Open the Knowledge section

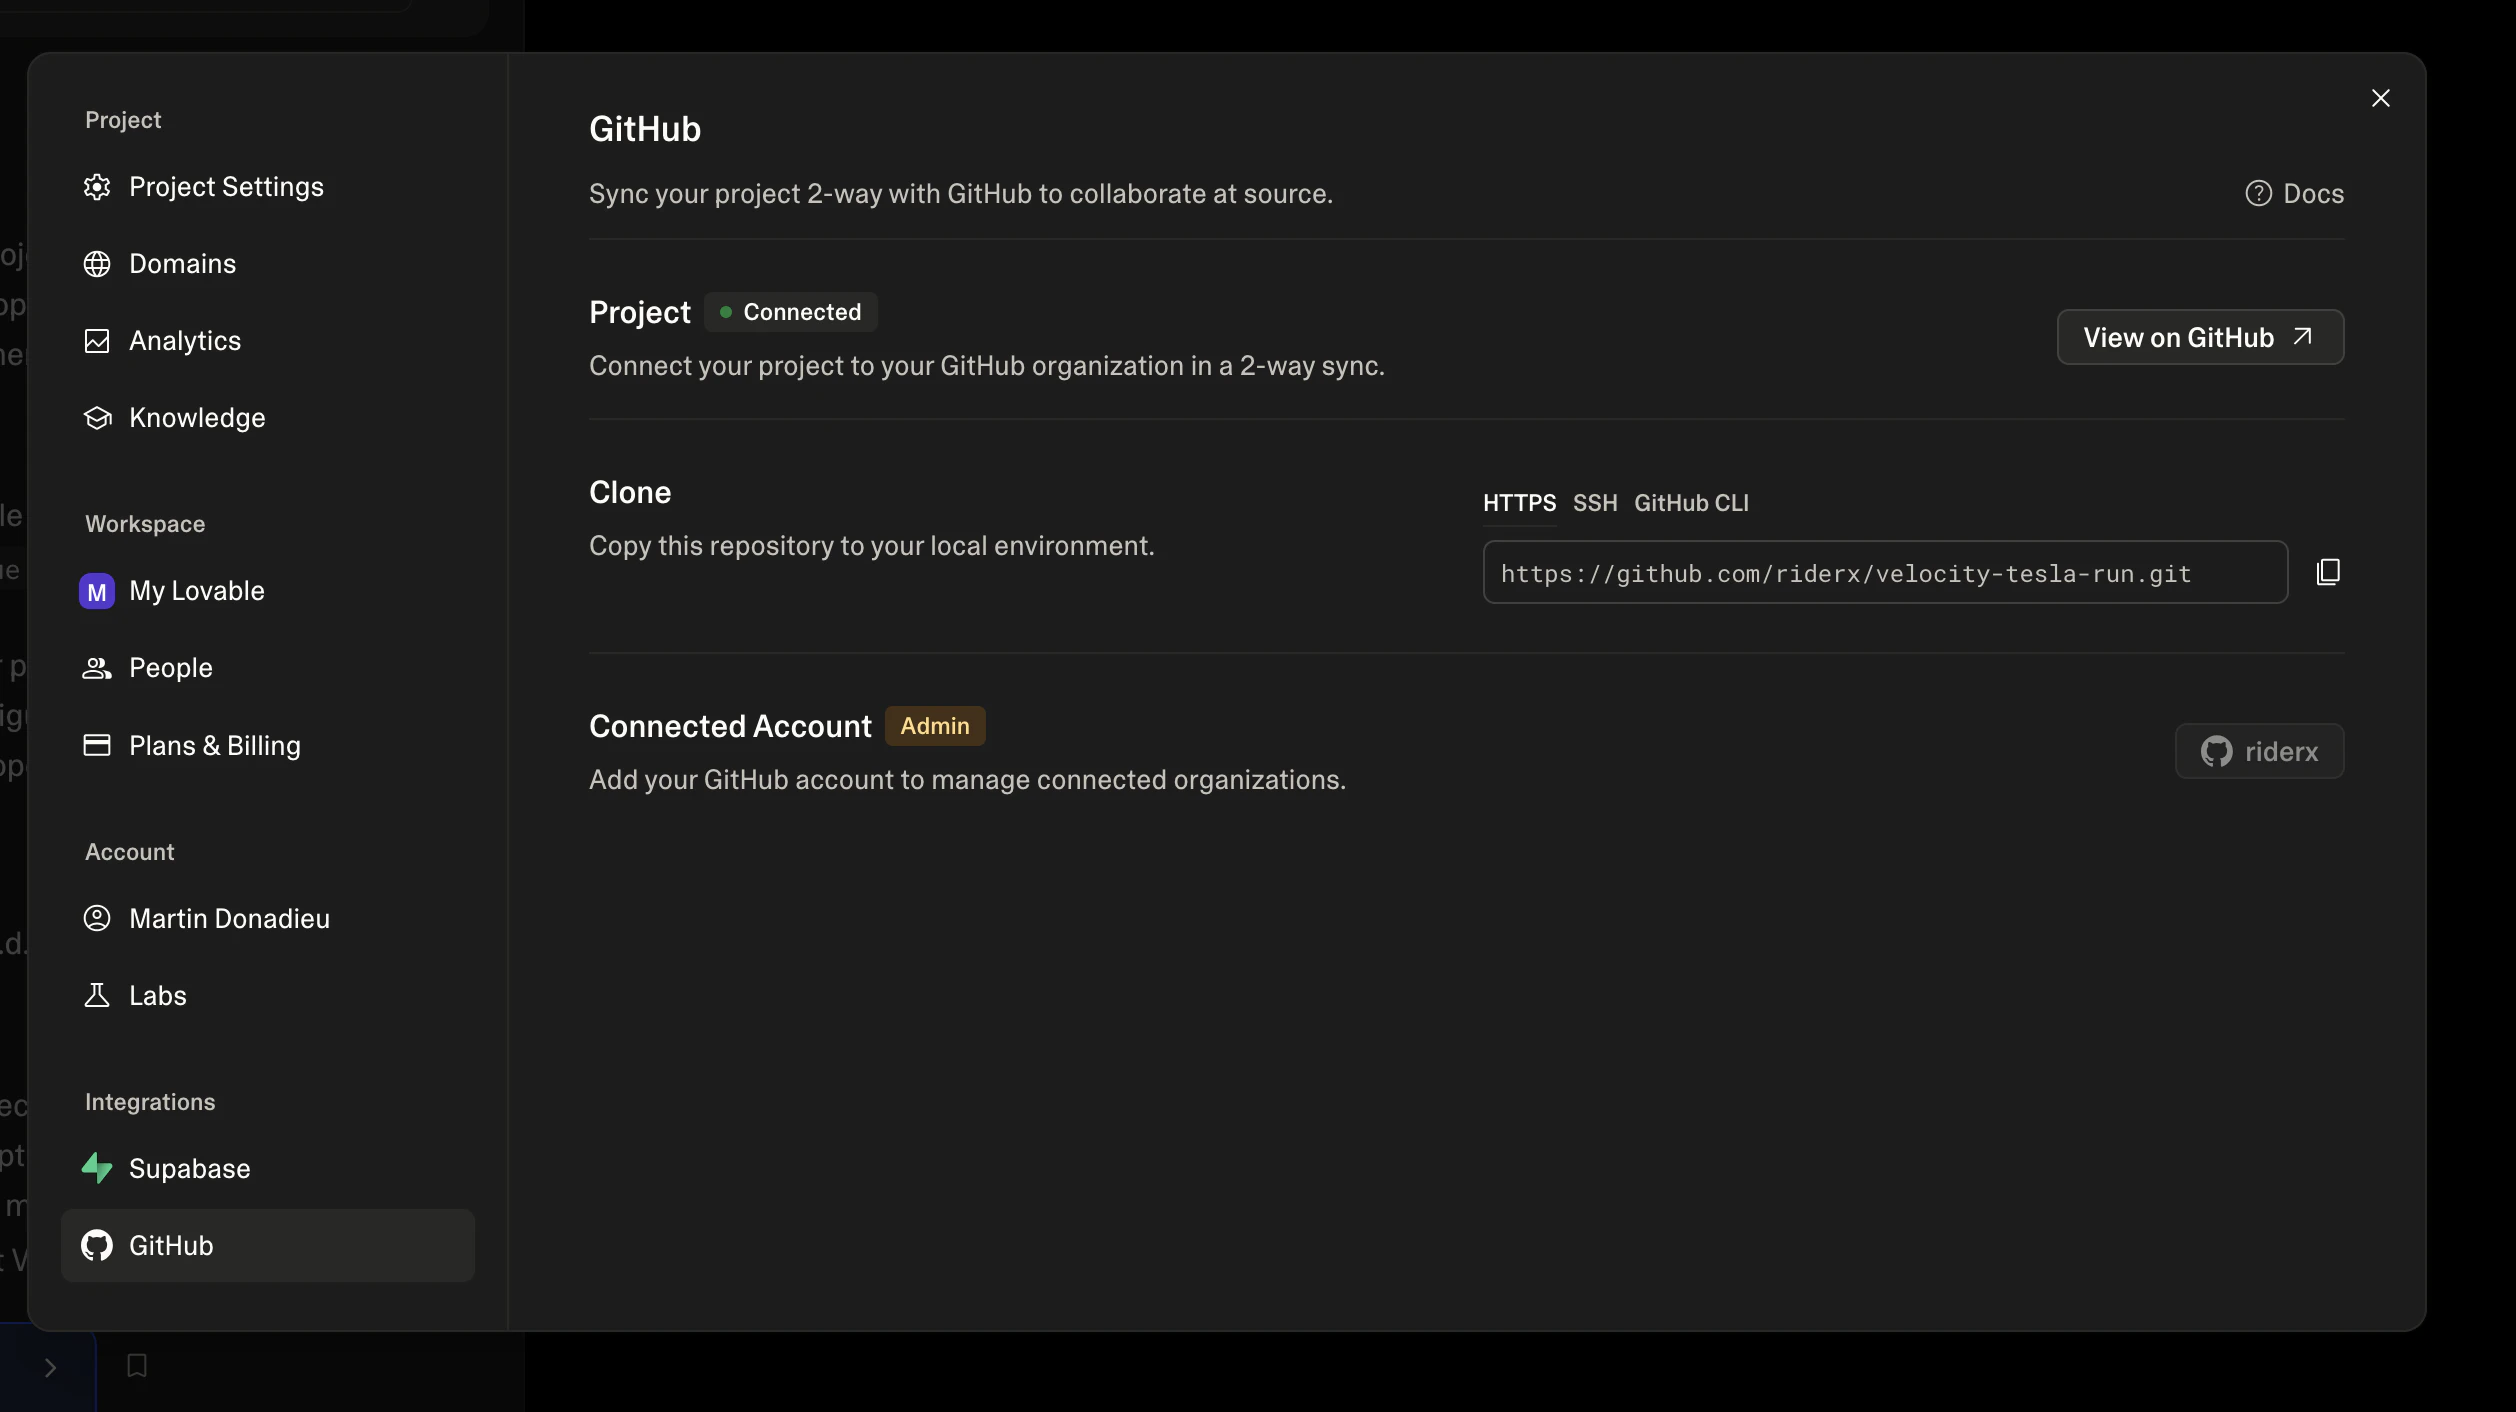click(196, 417)
